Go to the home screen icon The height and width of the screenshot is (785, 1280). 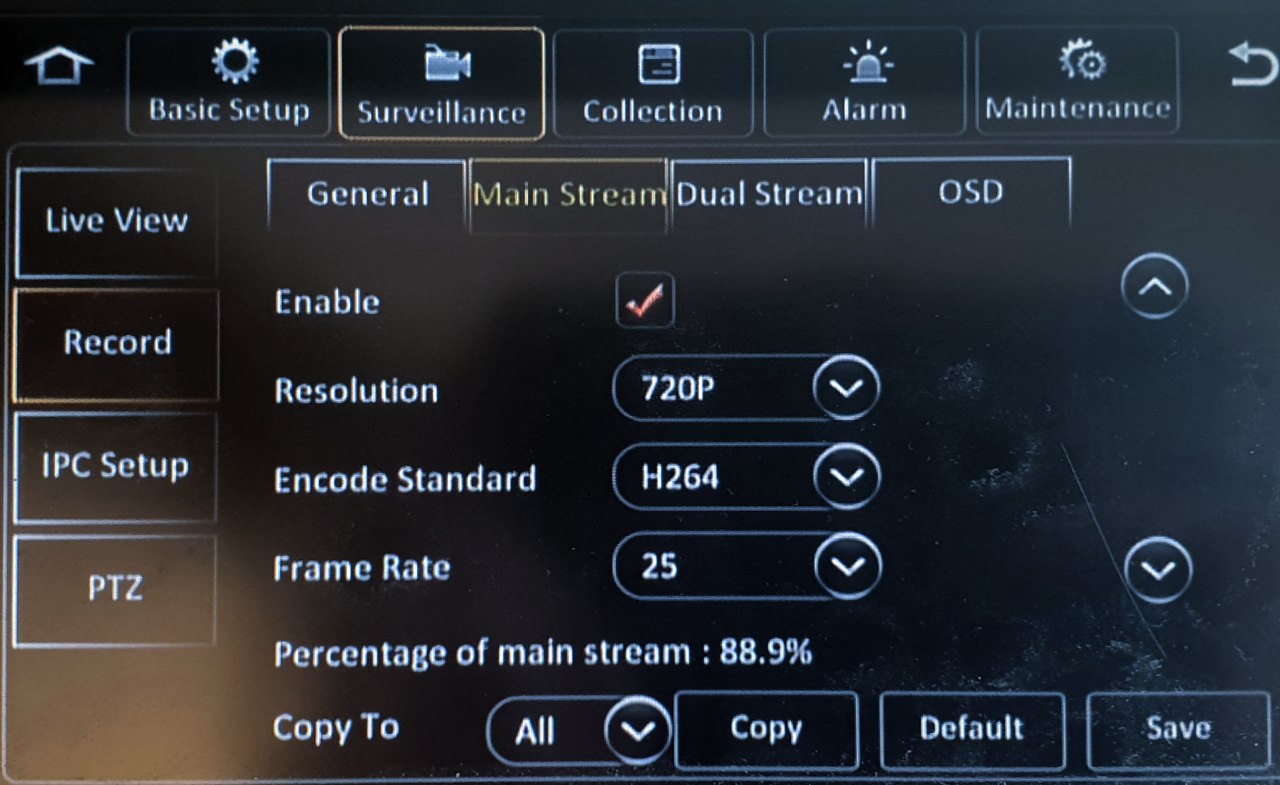pos(59,66)
